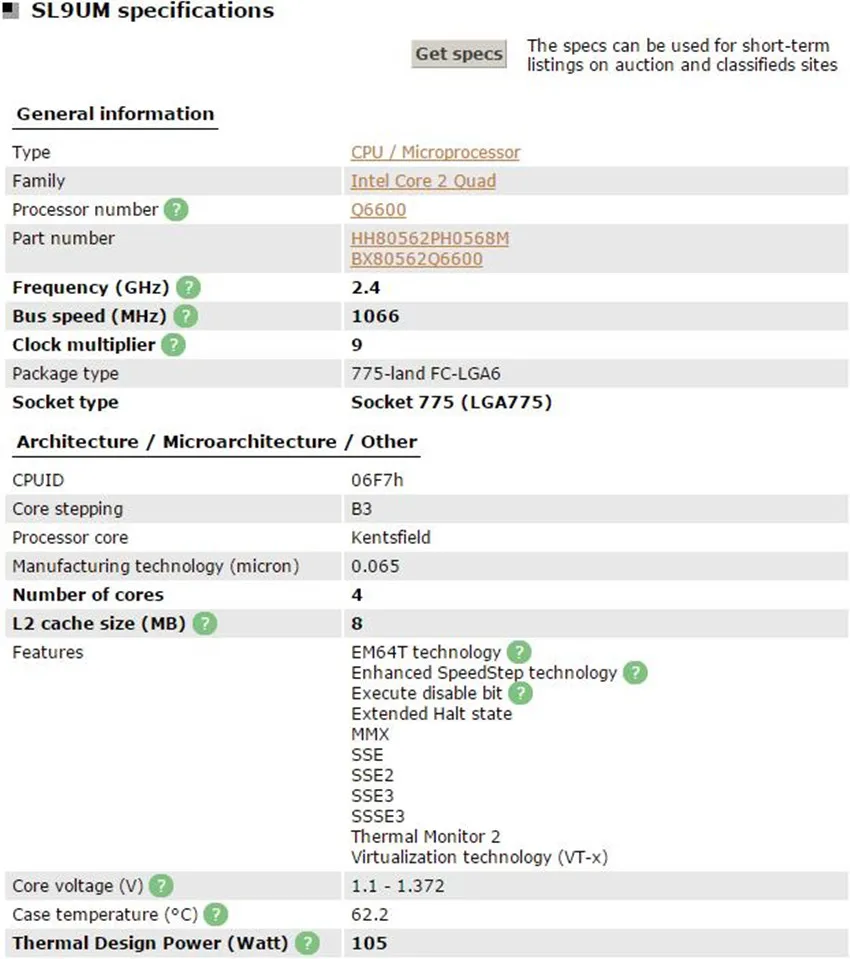Open the Clock multiplier help icon
Viewport: 850px width, 959px height.
(174, 345)
